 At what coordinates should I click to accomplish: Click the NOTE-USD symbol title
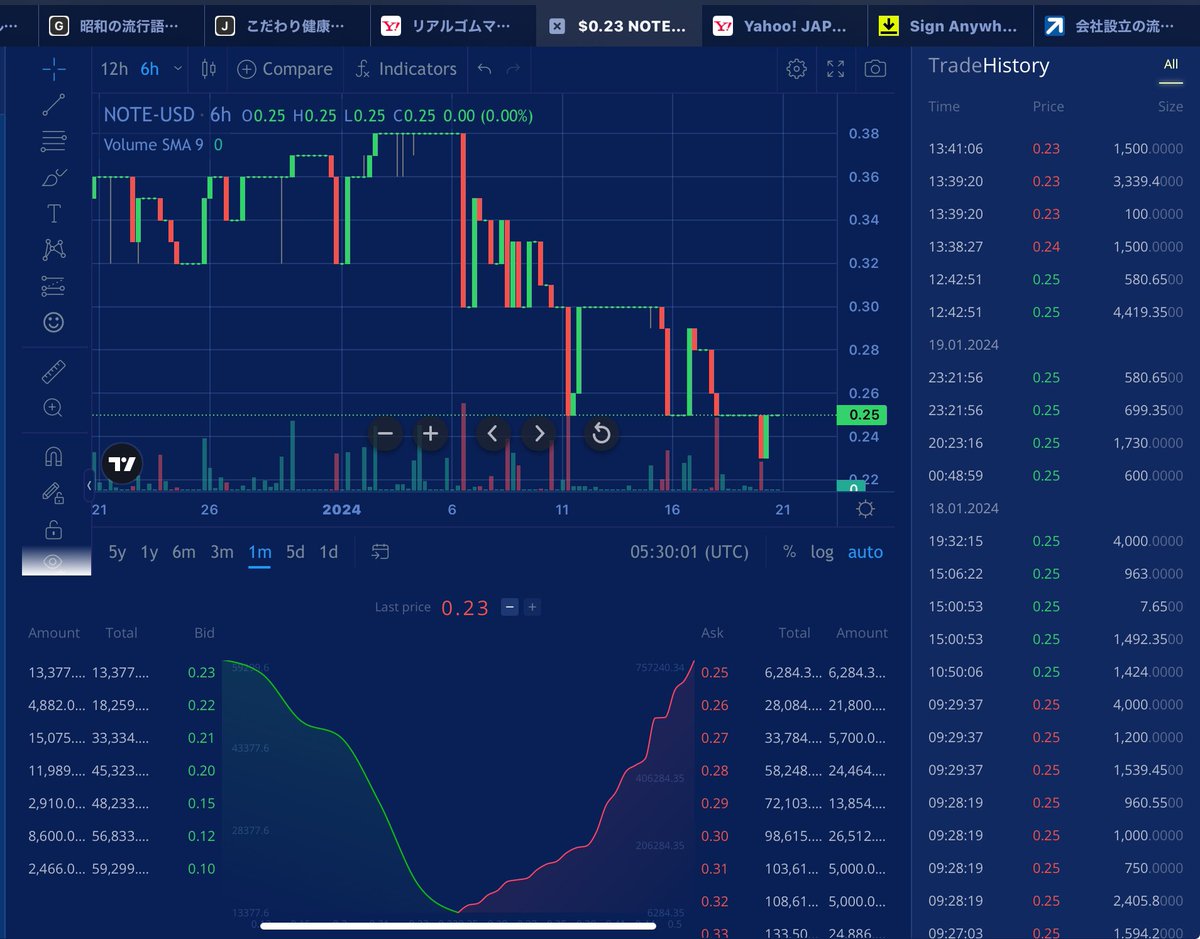point(148,115)
